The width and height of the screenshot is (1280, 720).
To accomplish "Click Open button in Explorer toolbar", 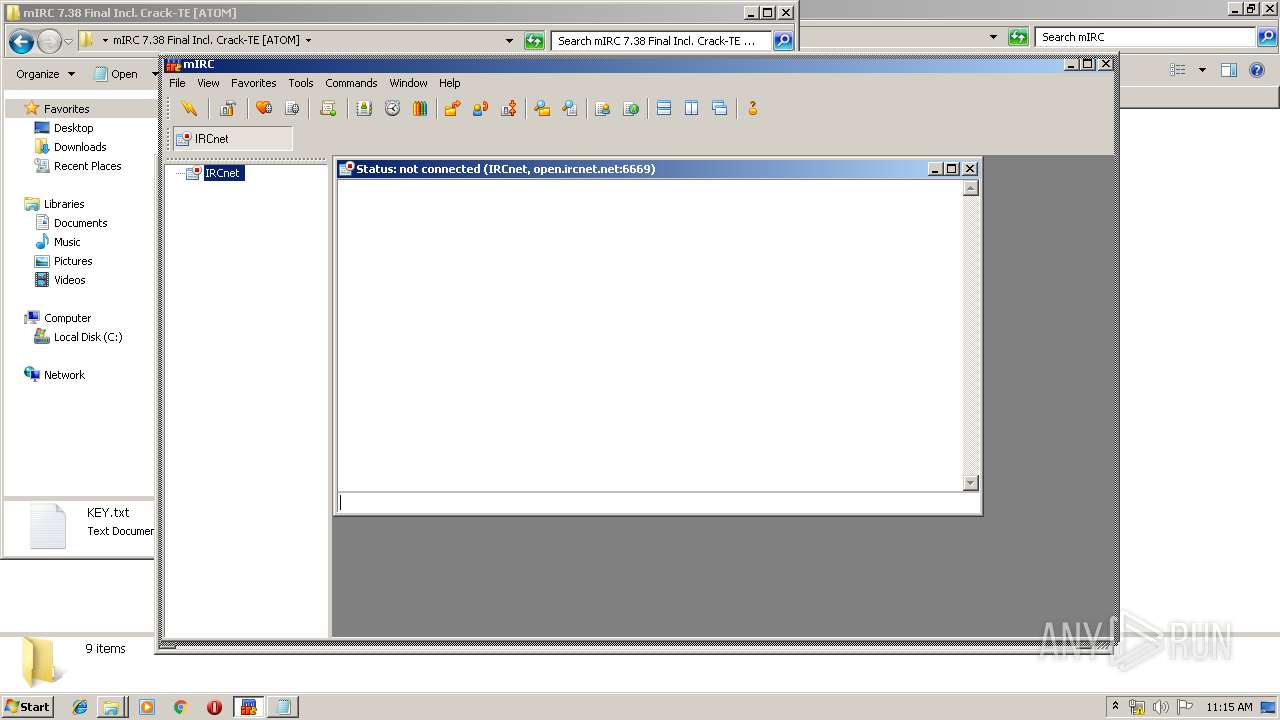I will tap(116, 74).
